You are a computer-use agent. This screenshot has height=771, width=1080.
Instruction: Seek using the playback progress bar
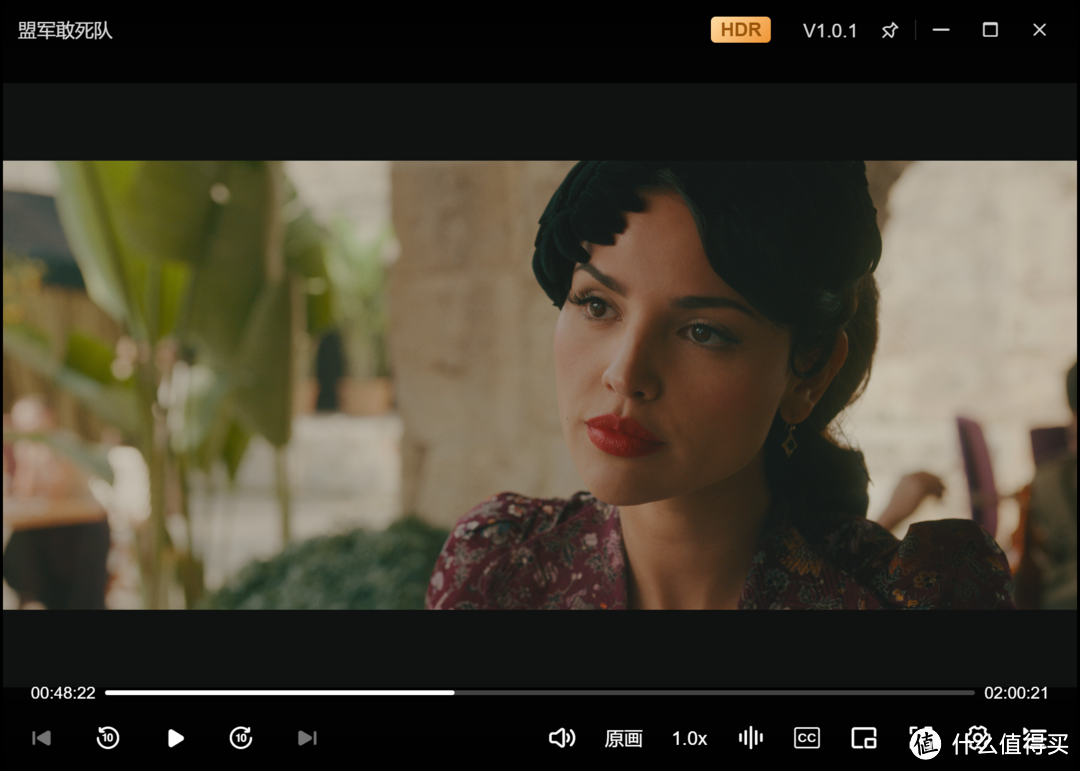pos(539,692)
